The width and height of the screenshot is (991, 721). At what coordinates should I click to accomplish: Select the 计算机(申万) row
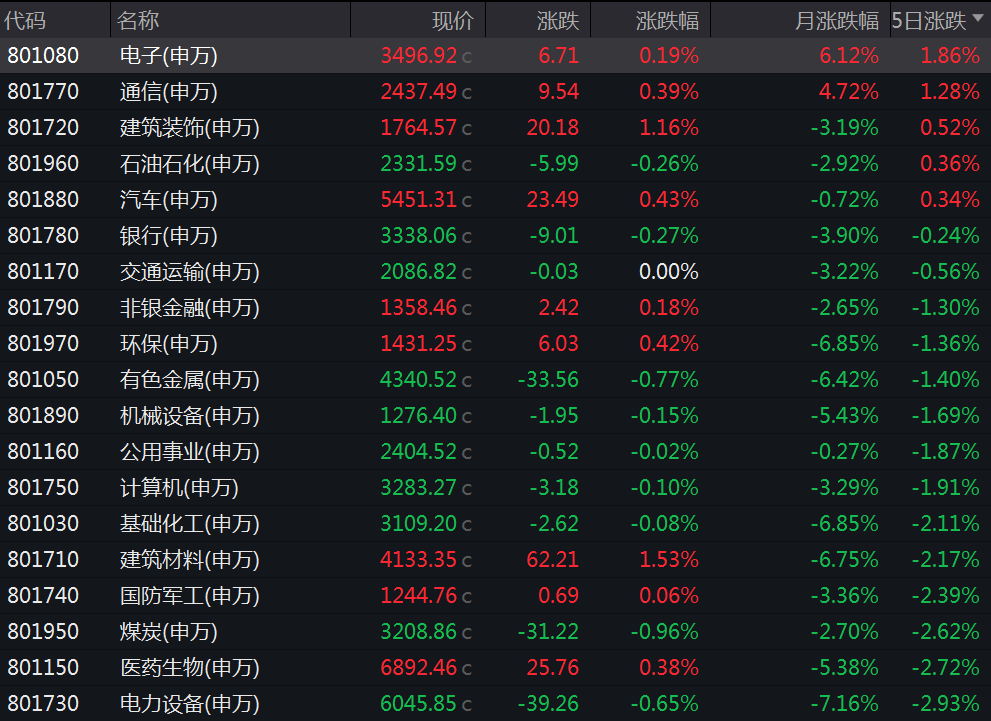(x=179, y=488)
